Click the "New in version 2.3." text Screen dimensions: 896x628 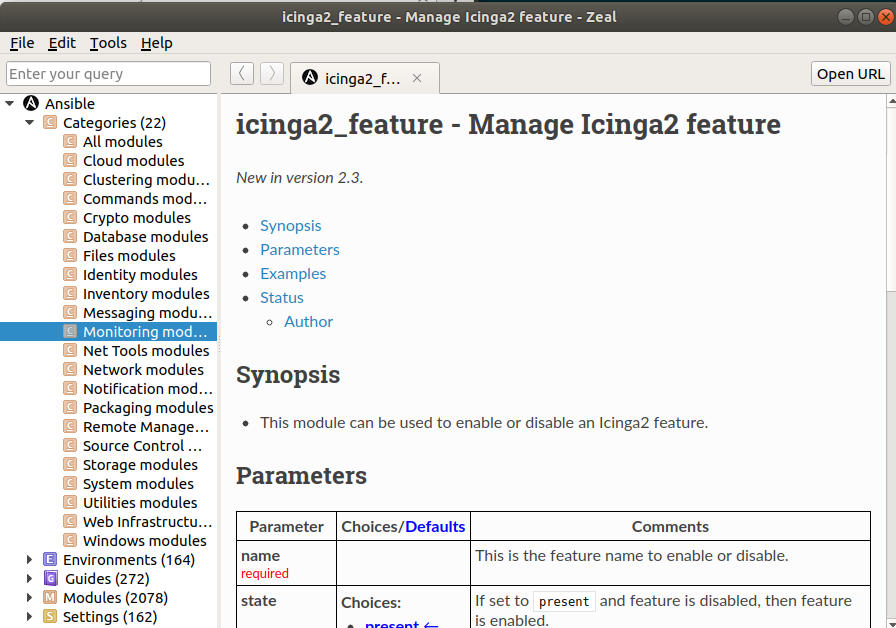coord(299,178)
